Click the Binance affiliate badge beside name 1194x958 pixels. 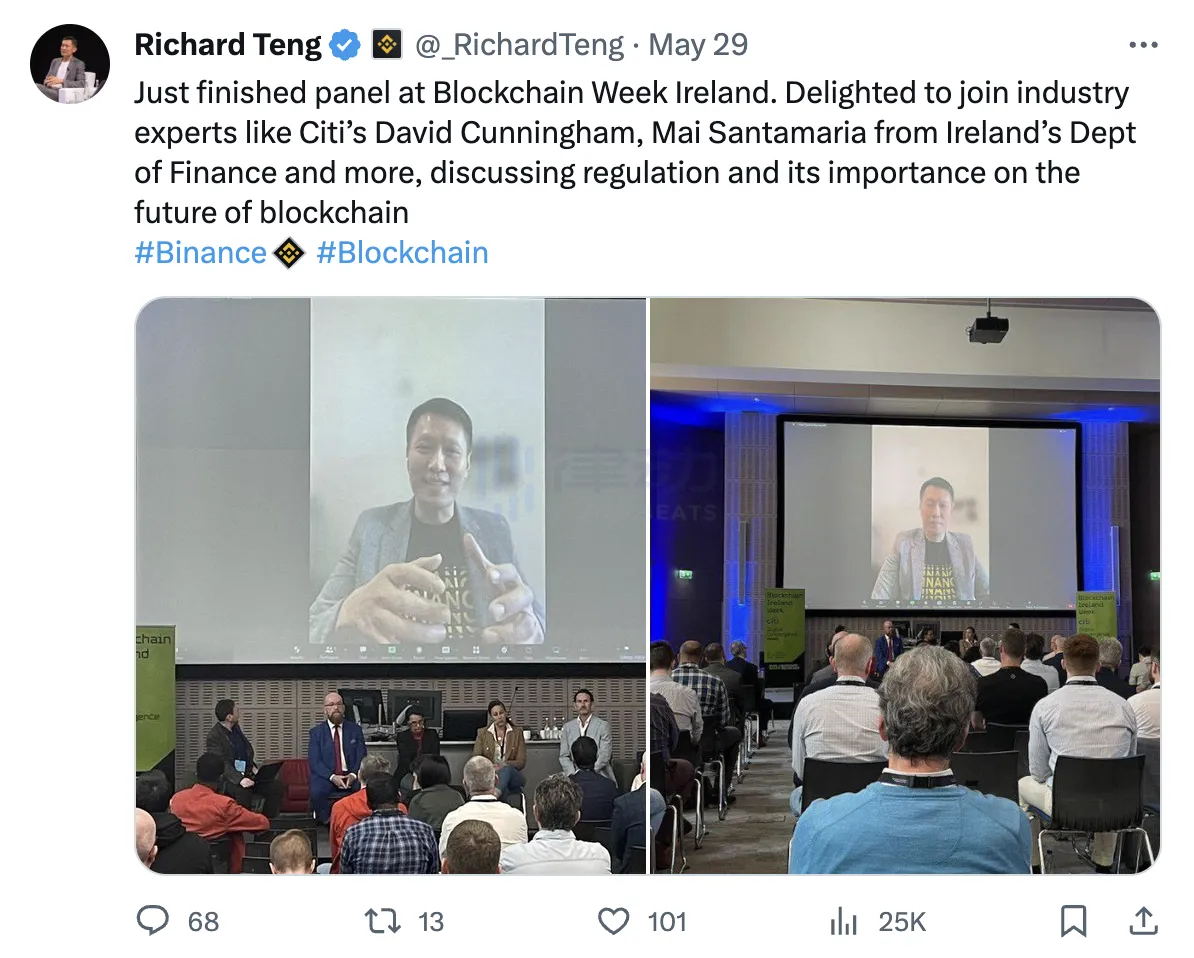[x=387, y=45]
